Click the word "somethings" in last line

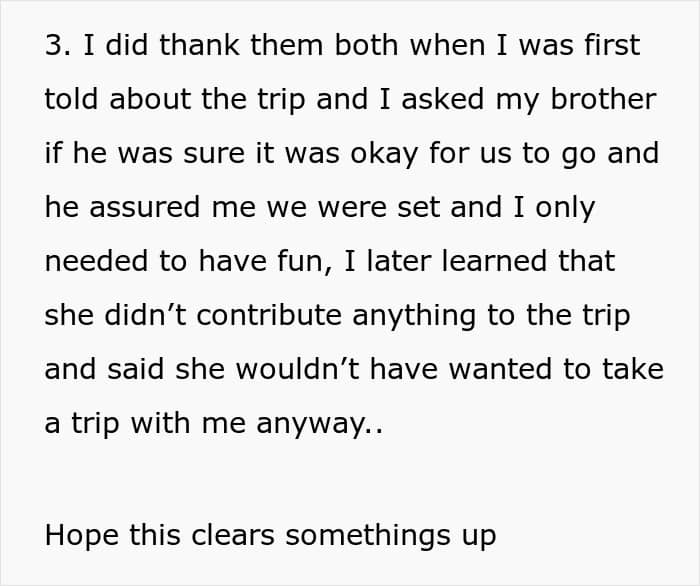click(x=368, y=537)
